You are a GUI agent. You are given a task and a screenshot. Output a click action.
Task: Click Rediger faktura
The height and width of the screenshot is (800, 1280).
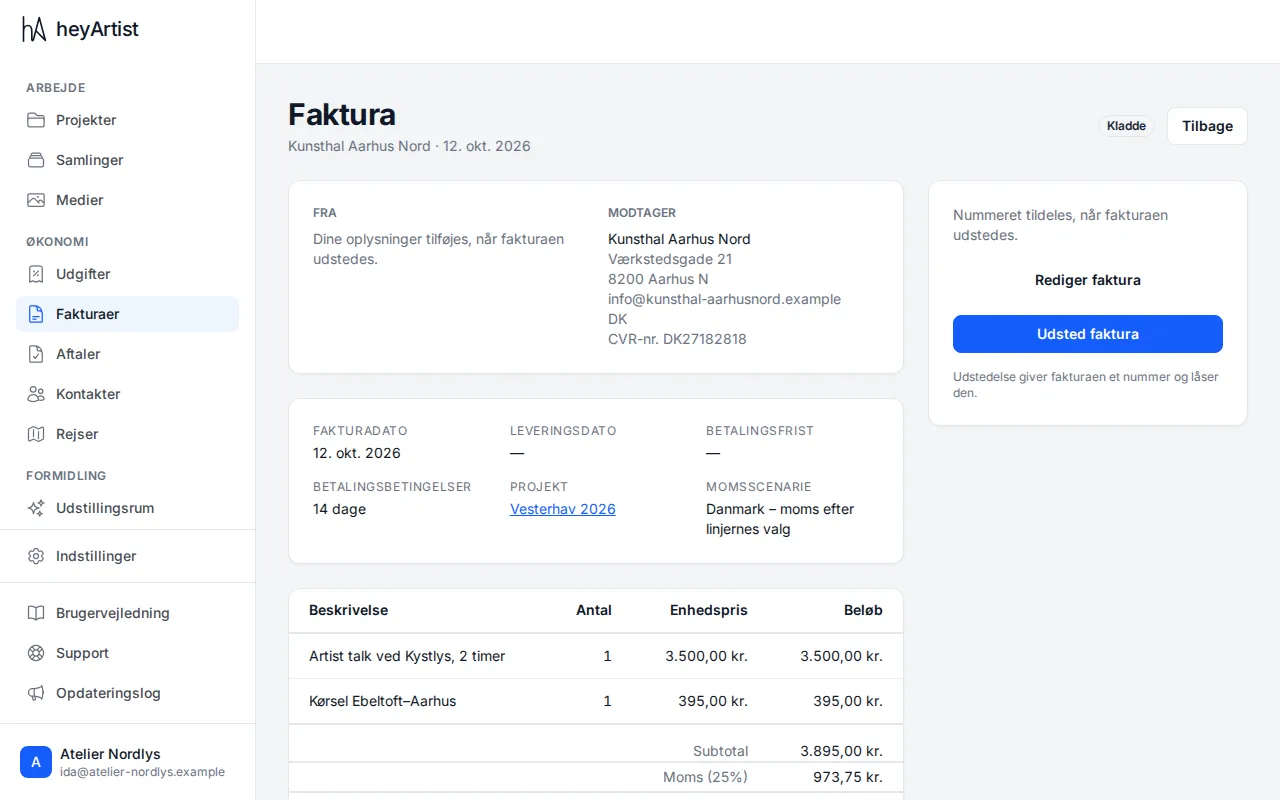point(1088,280)
